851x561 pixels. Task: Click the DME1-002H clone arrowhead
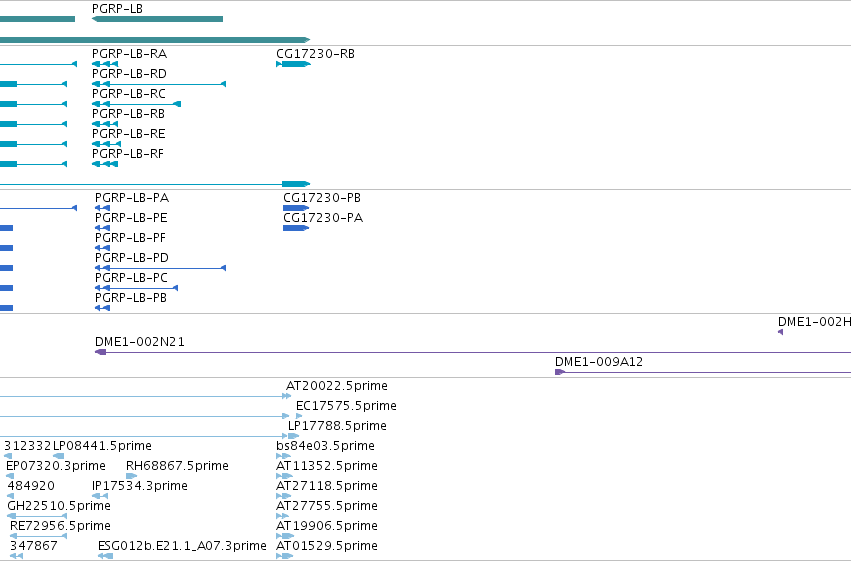tap(780, 332)
